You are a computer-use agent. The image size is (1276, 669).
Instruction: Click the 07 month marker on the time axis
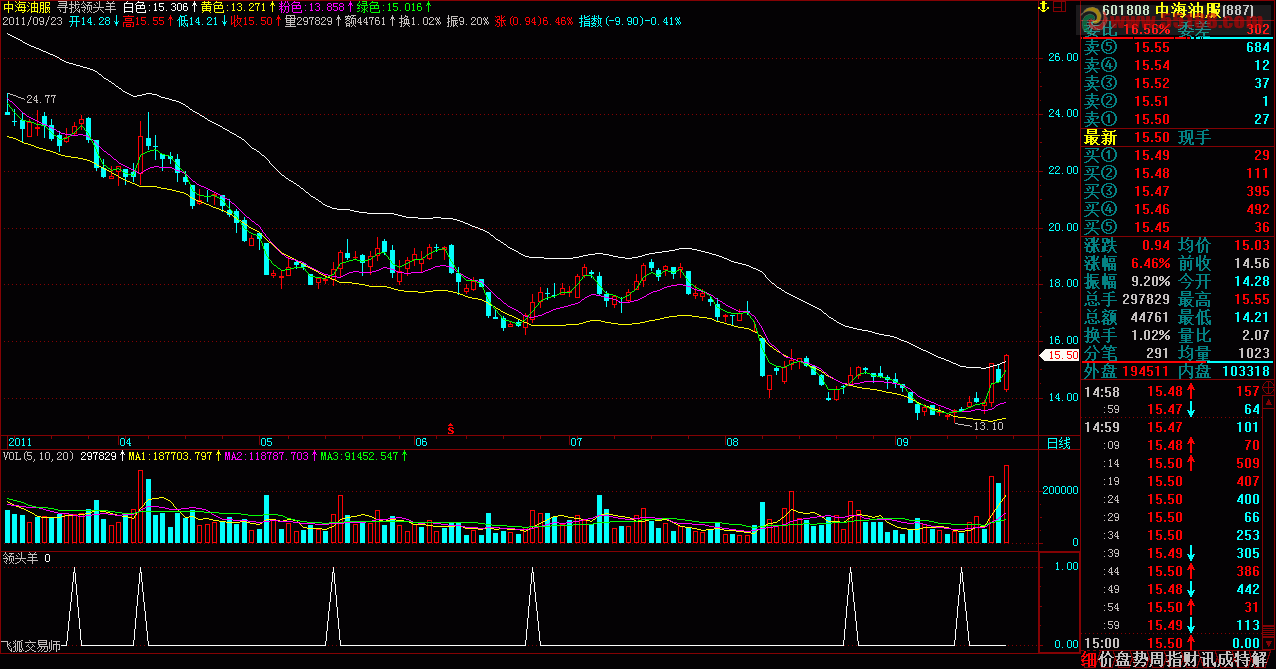click(576, 441)
